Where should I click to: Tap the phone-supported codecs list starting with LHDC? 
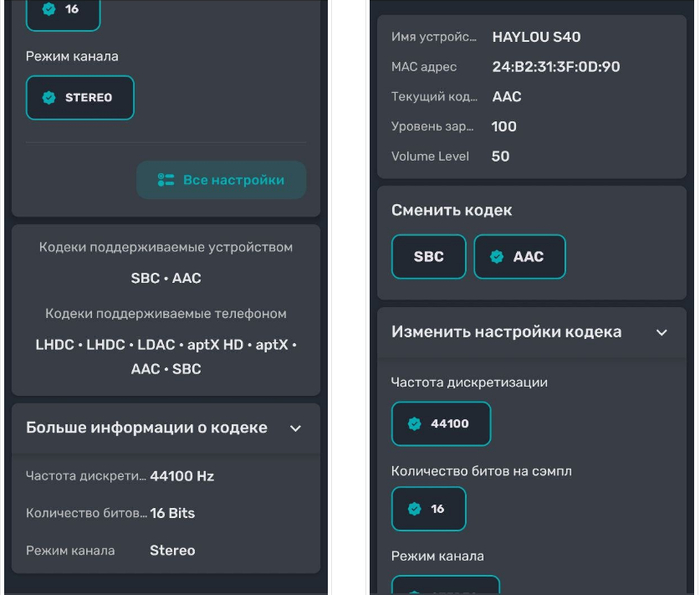(166, 357)
